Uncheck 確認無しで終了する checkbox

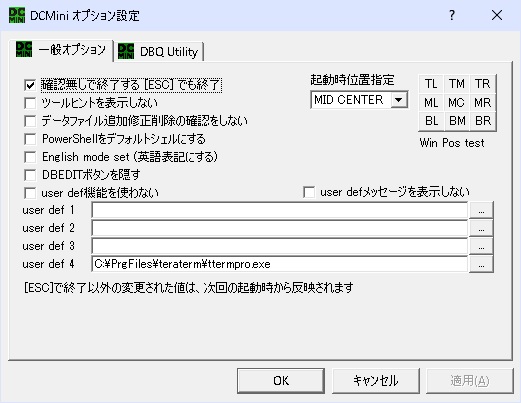(x=30, y=85)
